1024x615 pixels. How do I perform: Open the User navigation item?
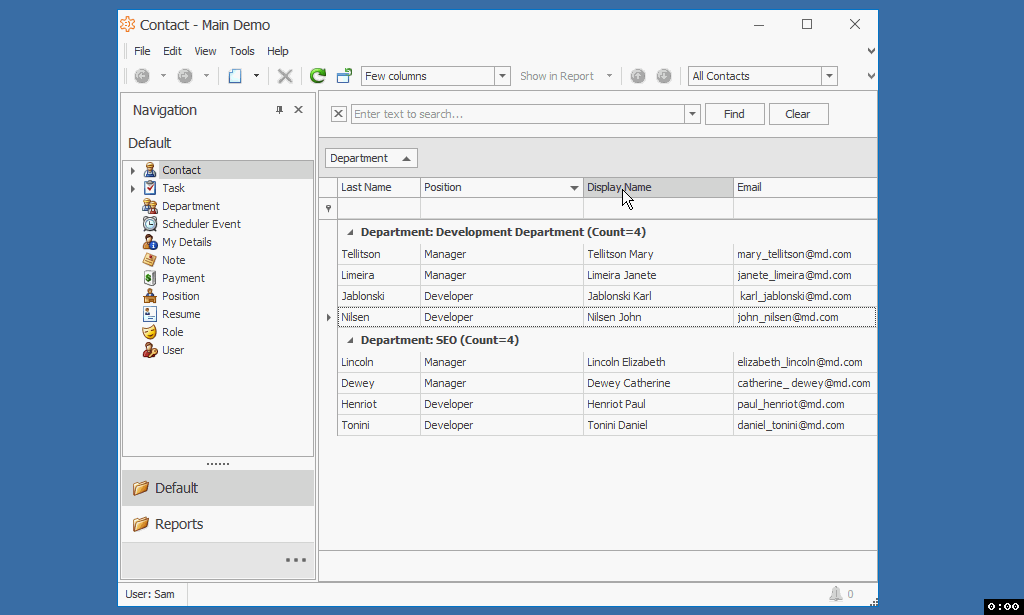point(173,350)
